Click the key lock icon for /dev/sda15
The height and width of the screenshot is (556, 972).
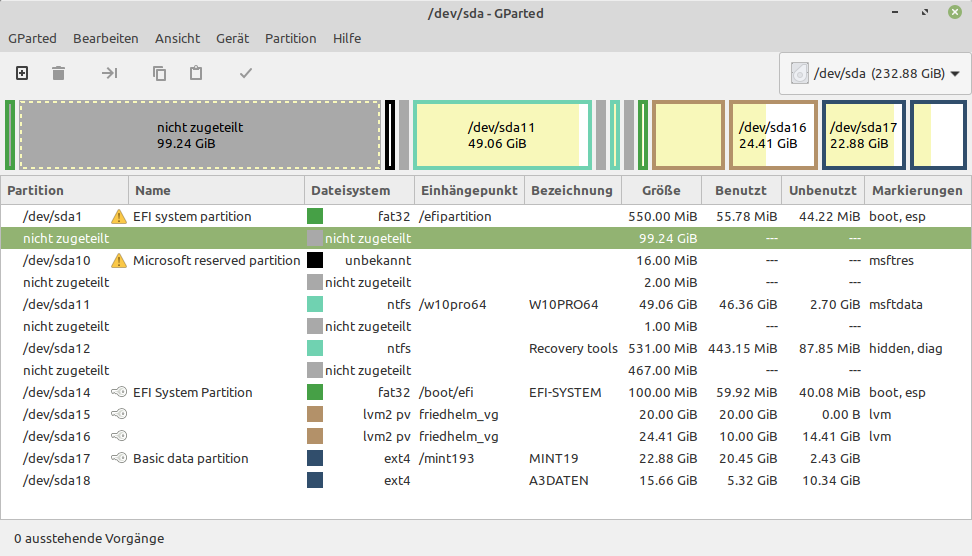(x=118, y=414)
